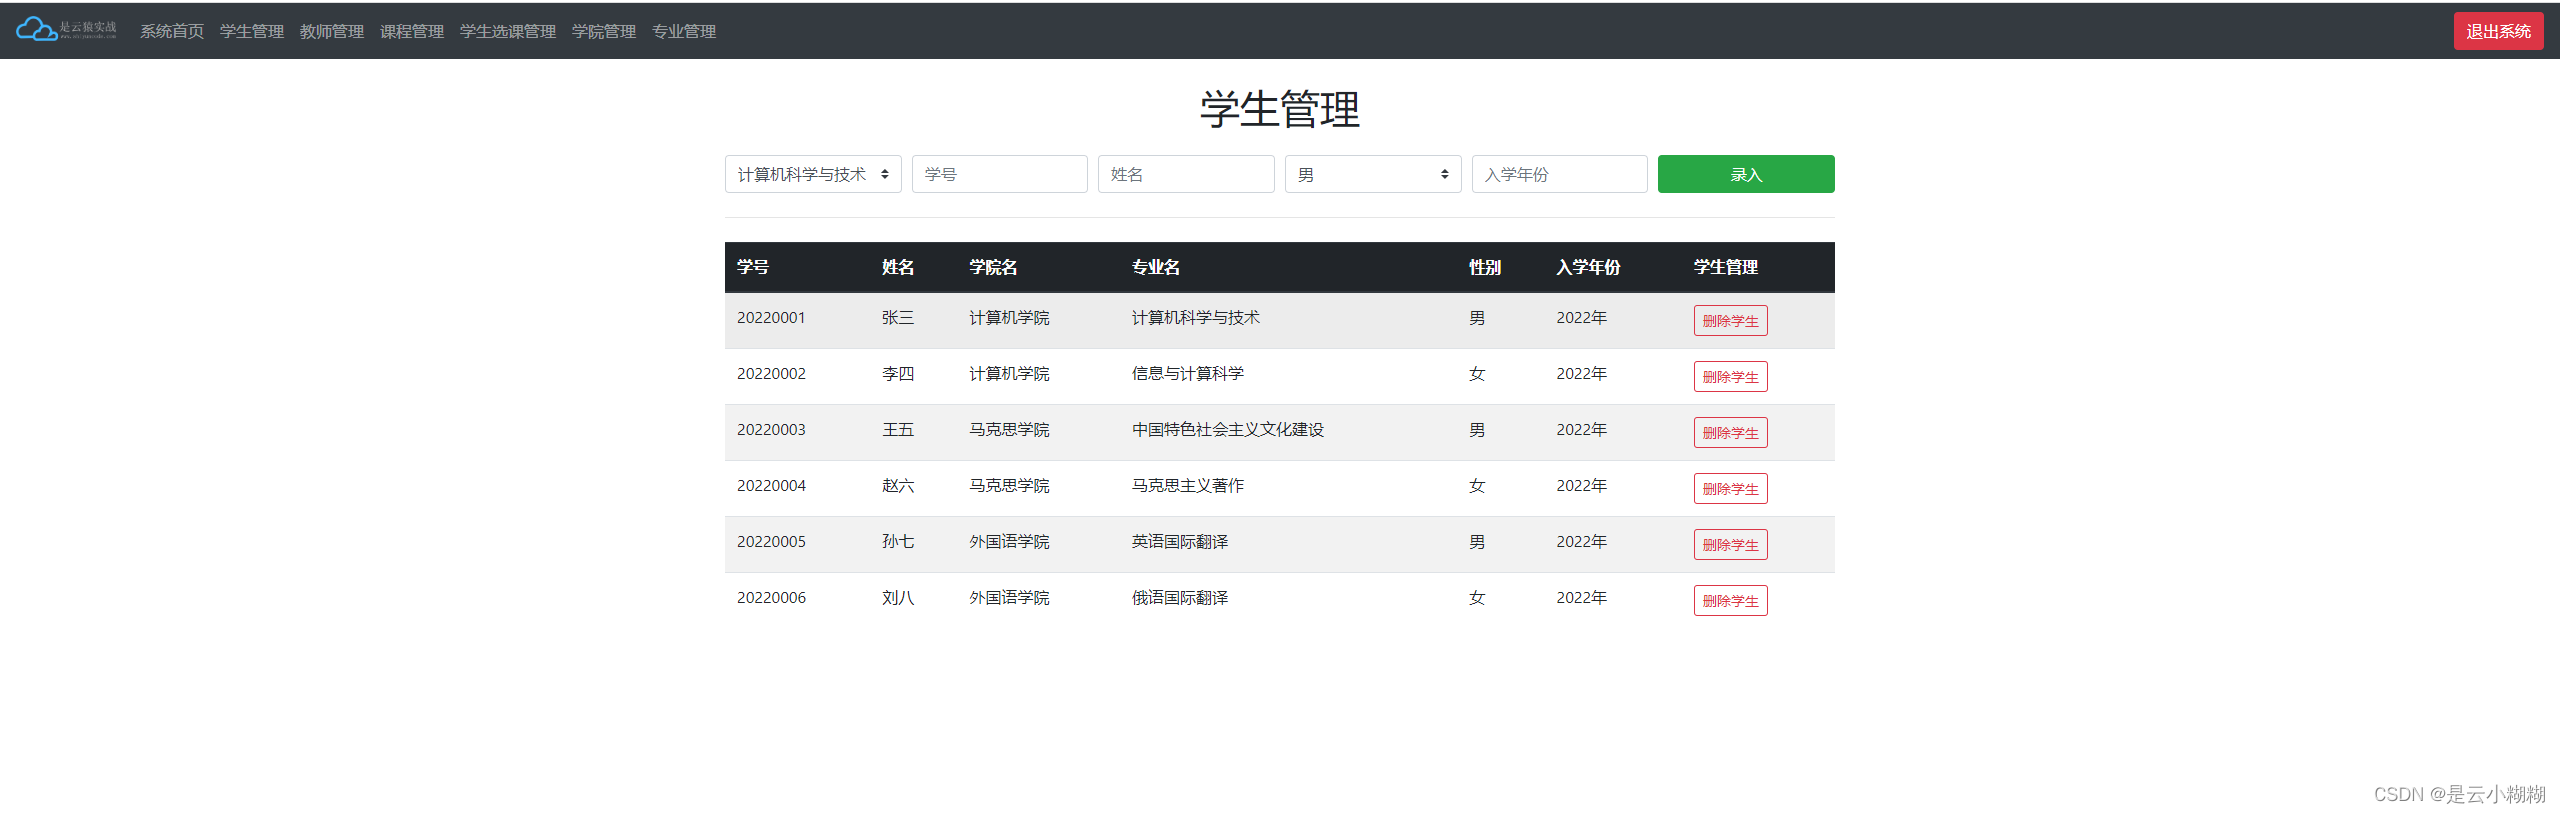Image resolution: width=2560 pixels, height=814 pixels.
Task: Click gender 男 in 王五 row
Action: click(1477, 430)
